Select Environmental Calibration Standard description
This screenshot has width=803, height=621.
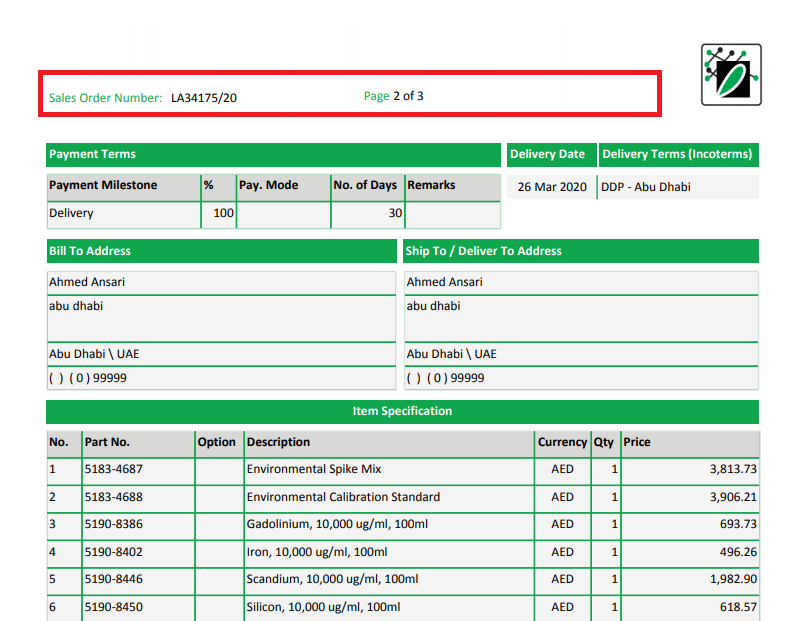point(343,497)
